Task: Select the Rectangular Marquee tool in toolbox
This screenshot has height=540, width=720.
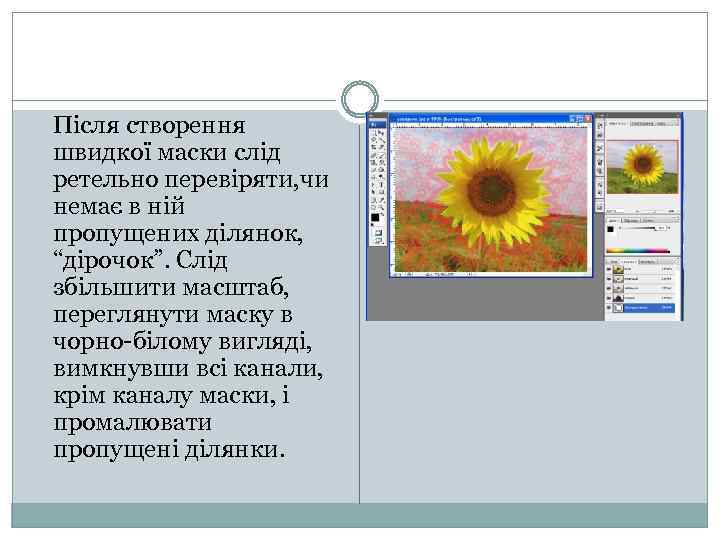Action: point(373,132)
